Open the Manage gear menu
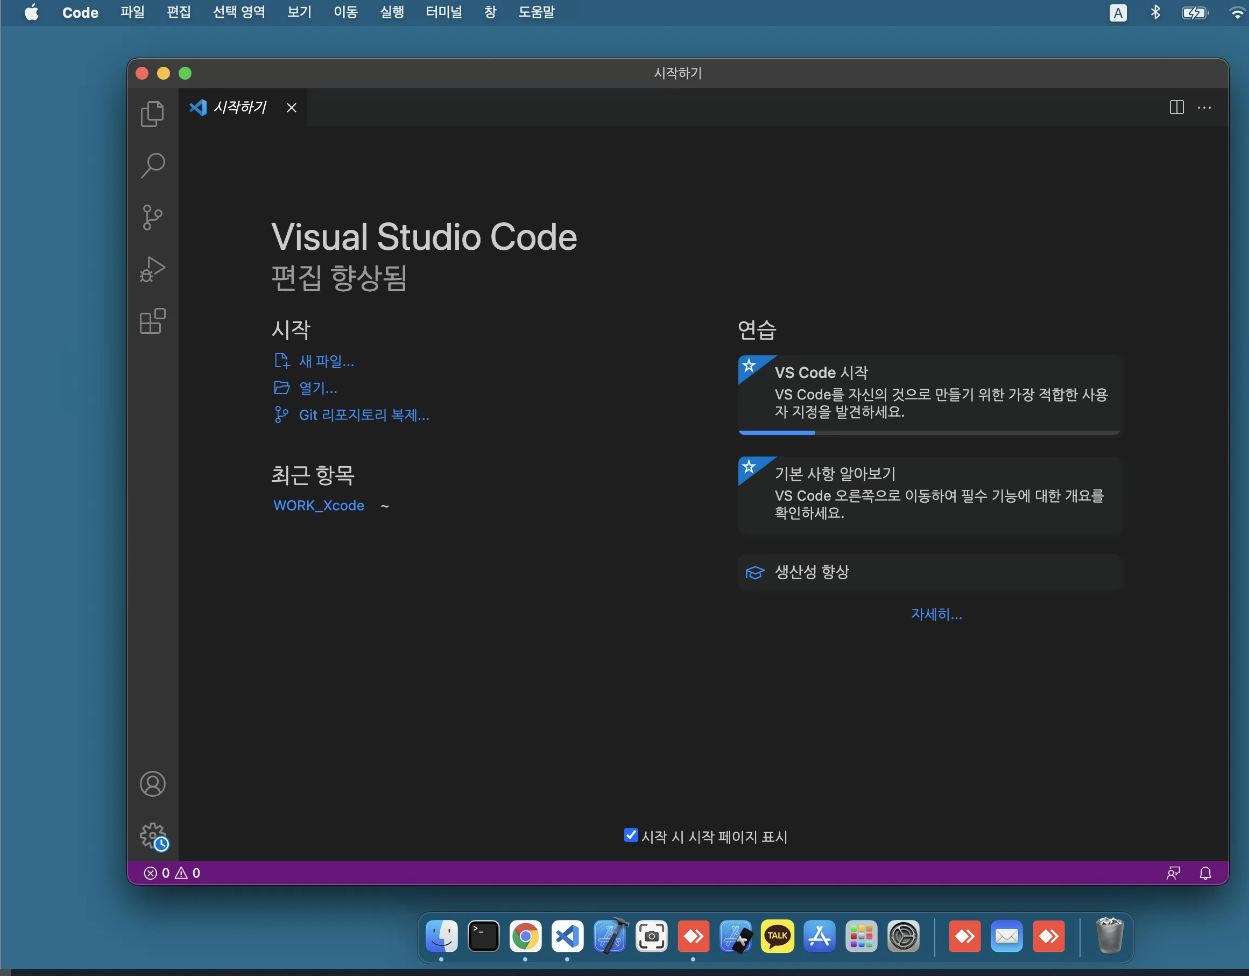 pyautogui.click(x=152, y=836)
